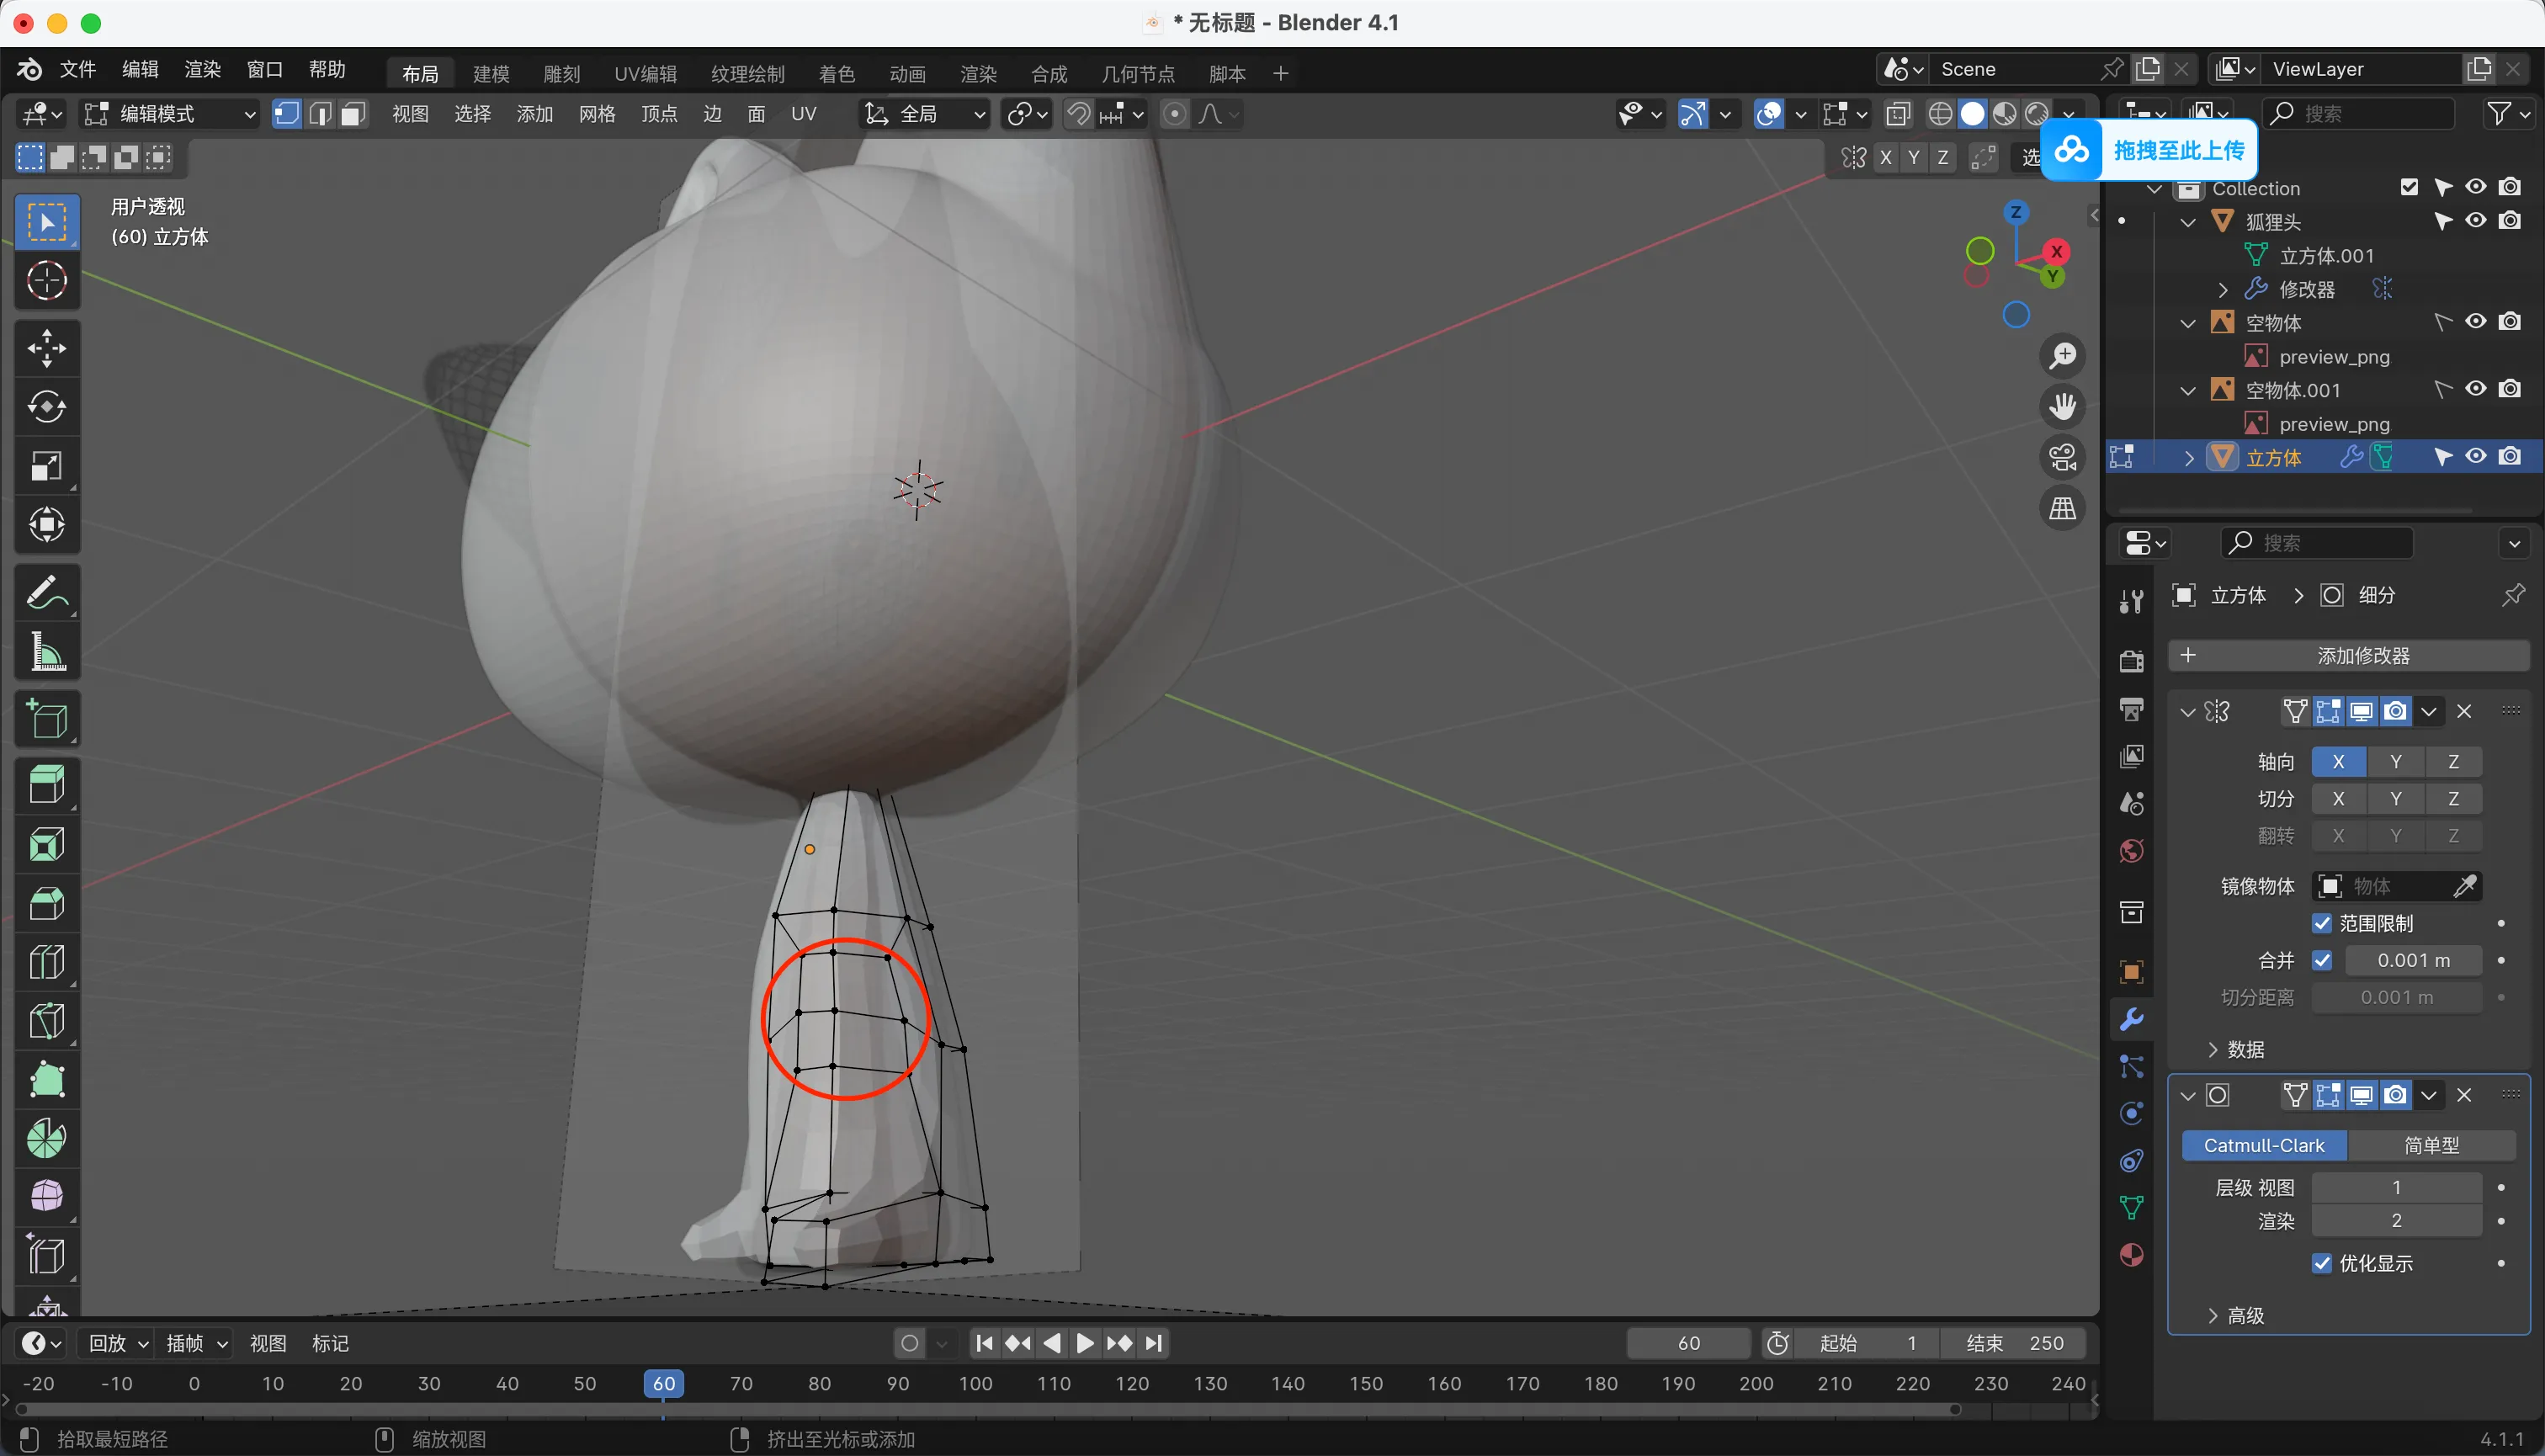Screen dimensions: 2545x1456
Task: Hide 狐狸头 object with eye icon
Action: (x=2475, y=221)
